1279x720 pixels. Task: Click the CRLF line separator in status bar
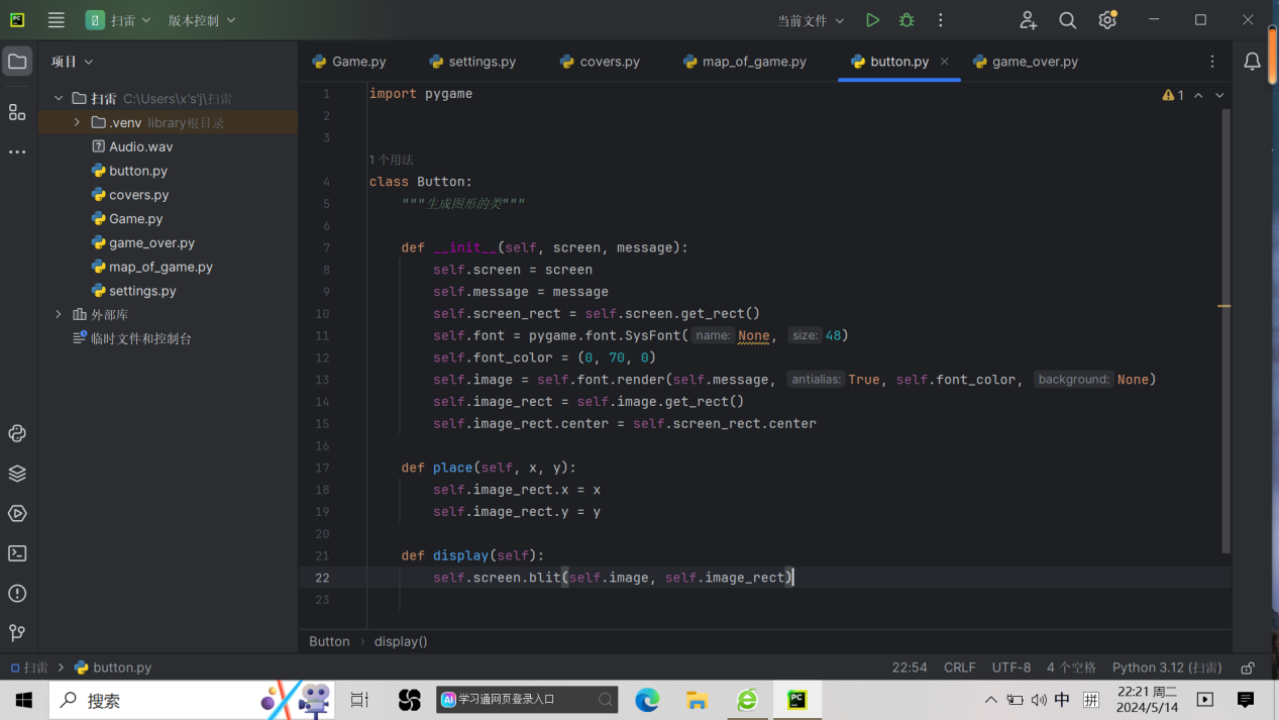tap(959, 668)
